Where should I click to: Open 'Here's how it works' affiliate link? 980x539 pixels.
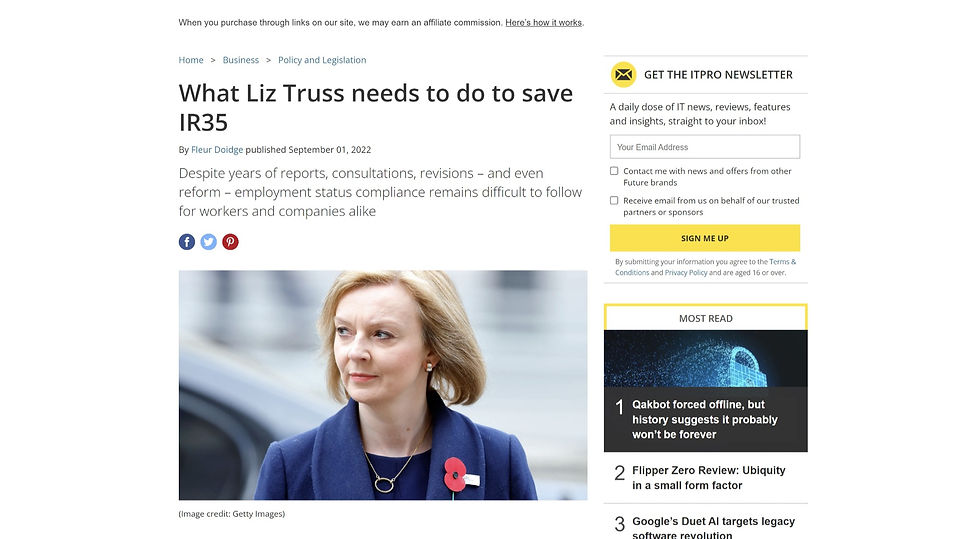544,23
